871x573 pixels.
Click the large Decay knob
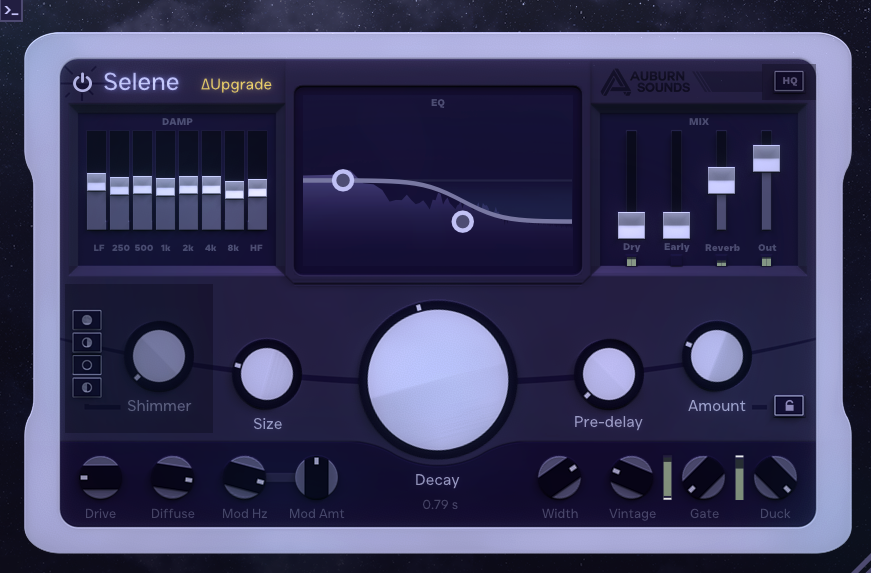point(437,379)
